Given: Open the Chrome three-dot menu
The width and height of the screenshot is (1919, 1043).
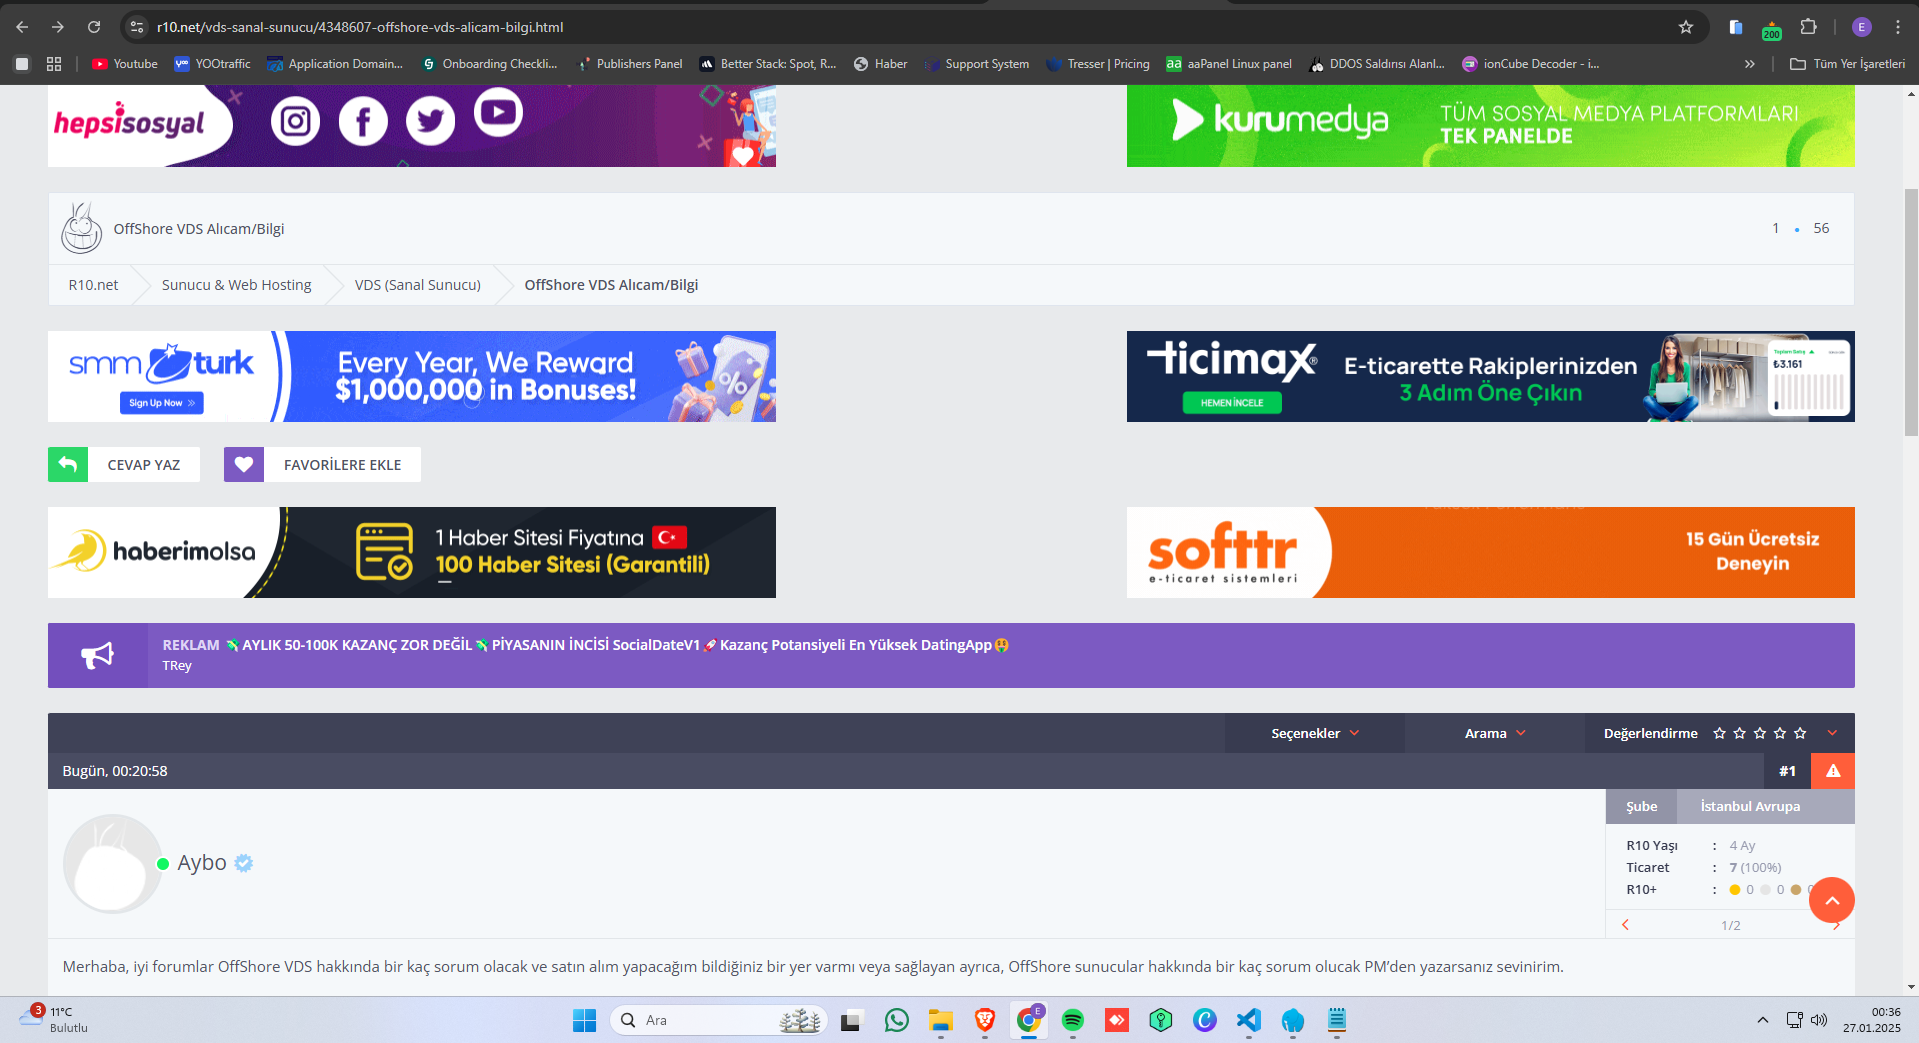Looking at the screenshot, I should pos(1898,27).
